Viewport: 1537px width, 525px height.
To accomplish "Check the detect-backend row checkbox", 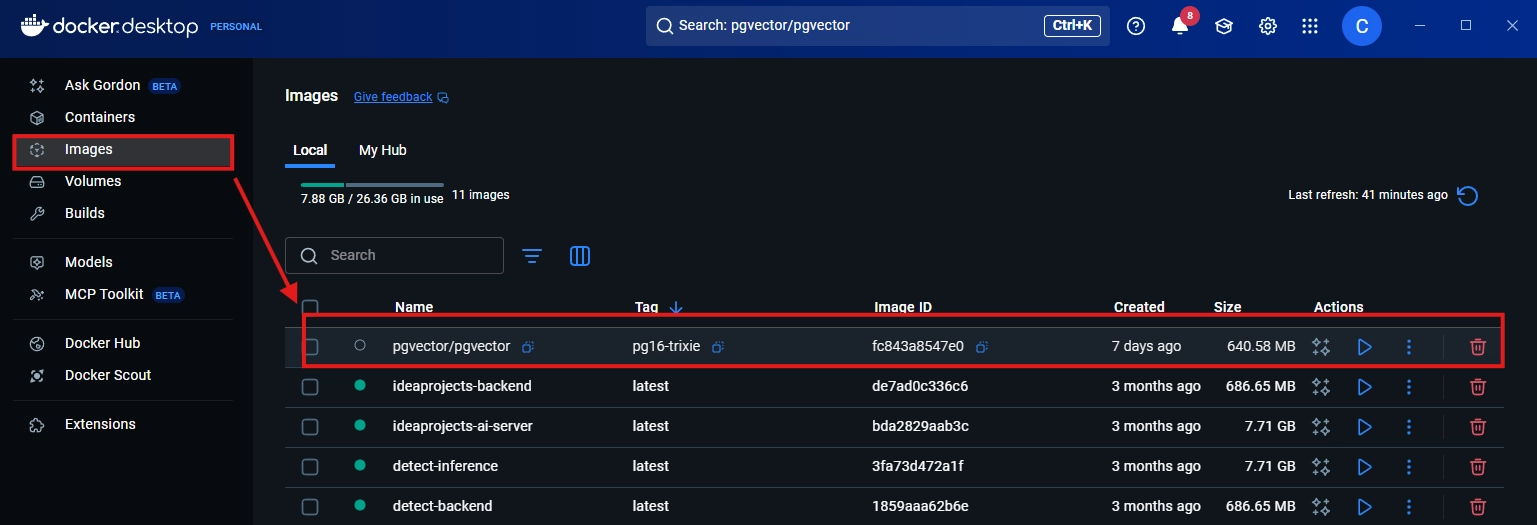I will click(310, 506).
